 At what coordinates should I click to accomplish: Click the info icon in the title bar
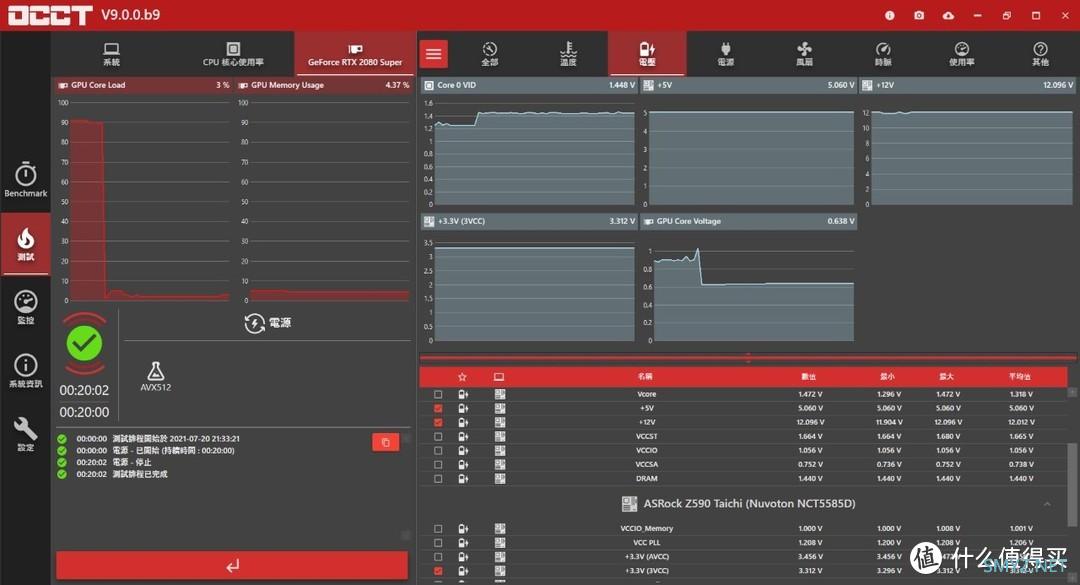(x=890, y=15)
